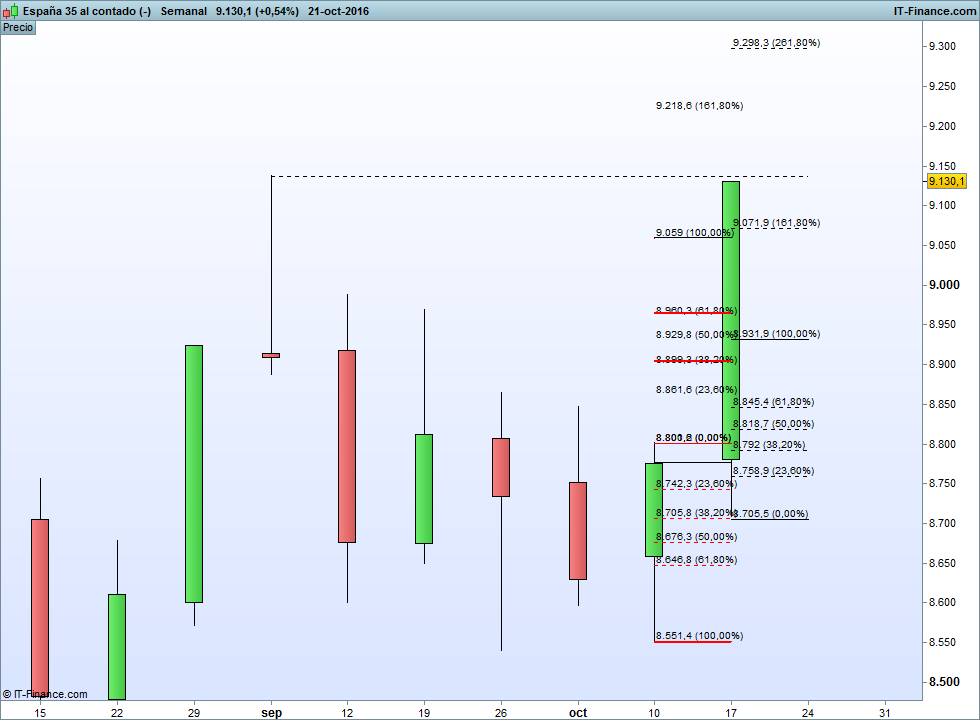Select the Precio panel label
980x720 pixels.
(x=18, y=28)
